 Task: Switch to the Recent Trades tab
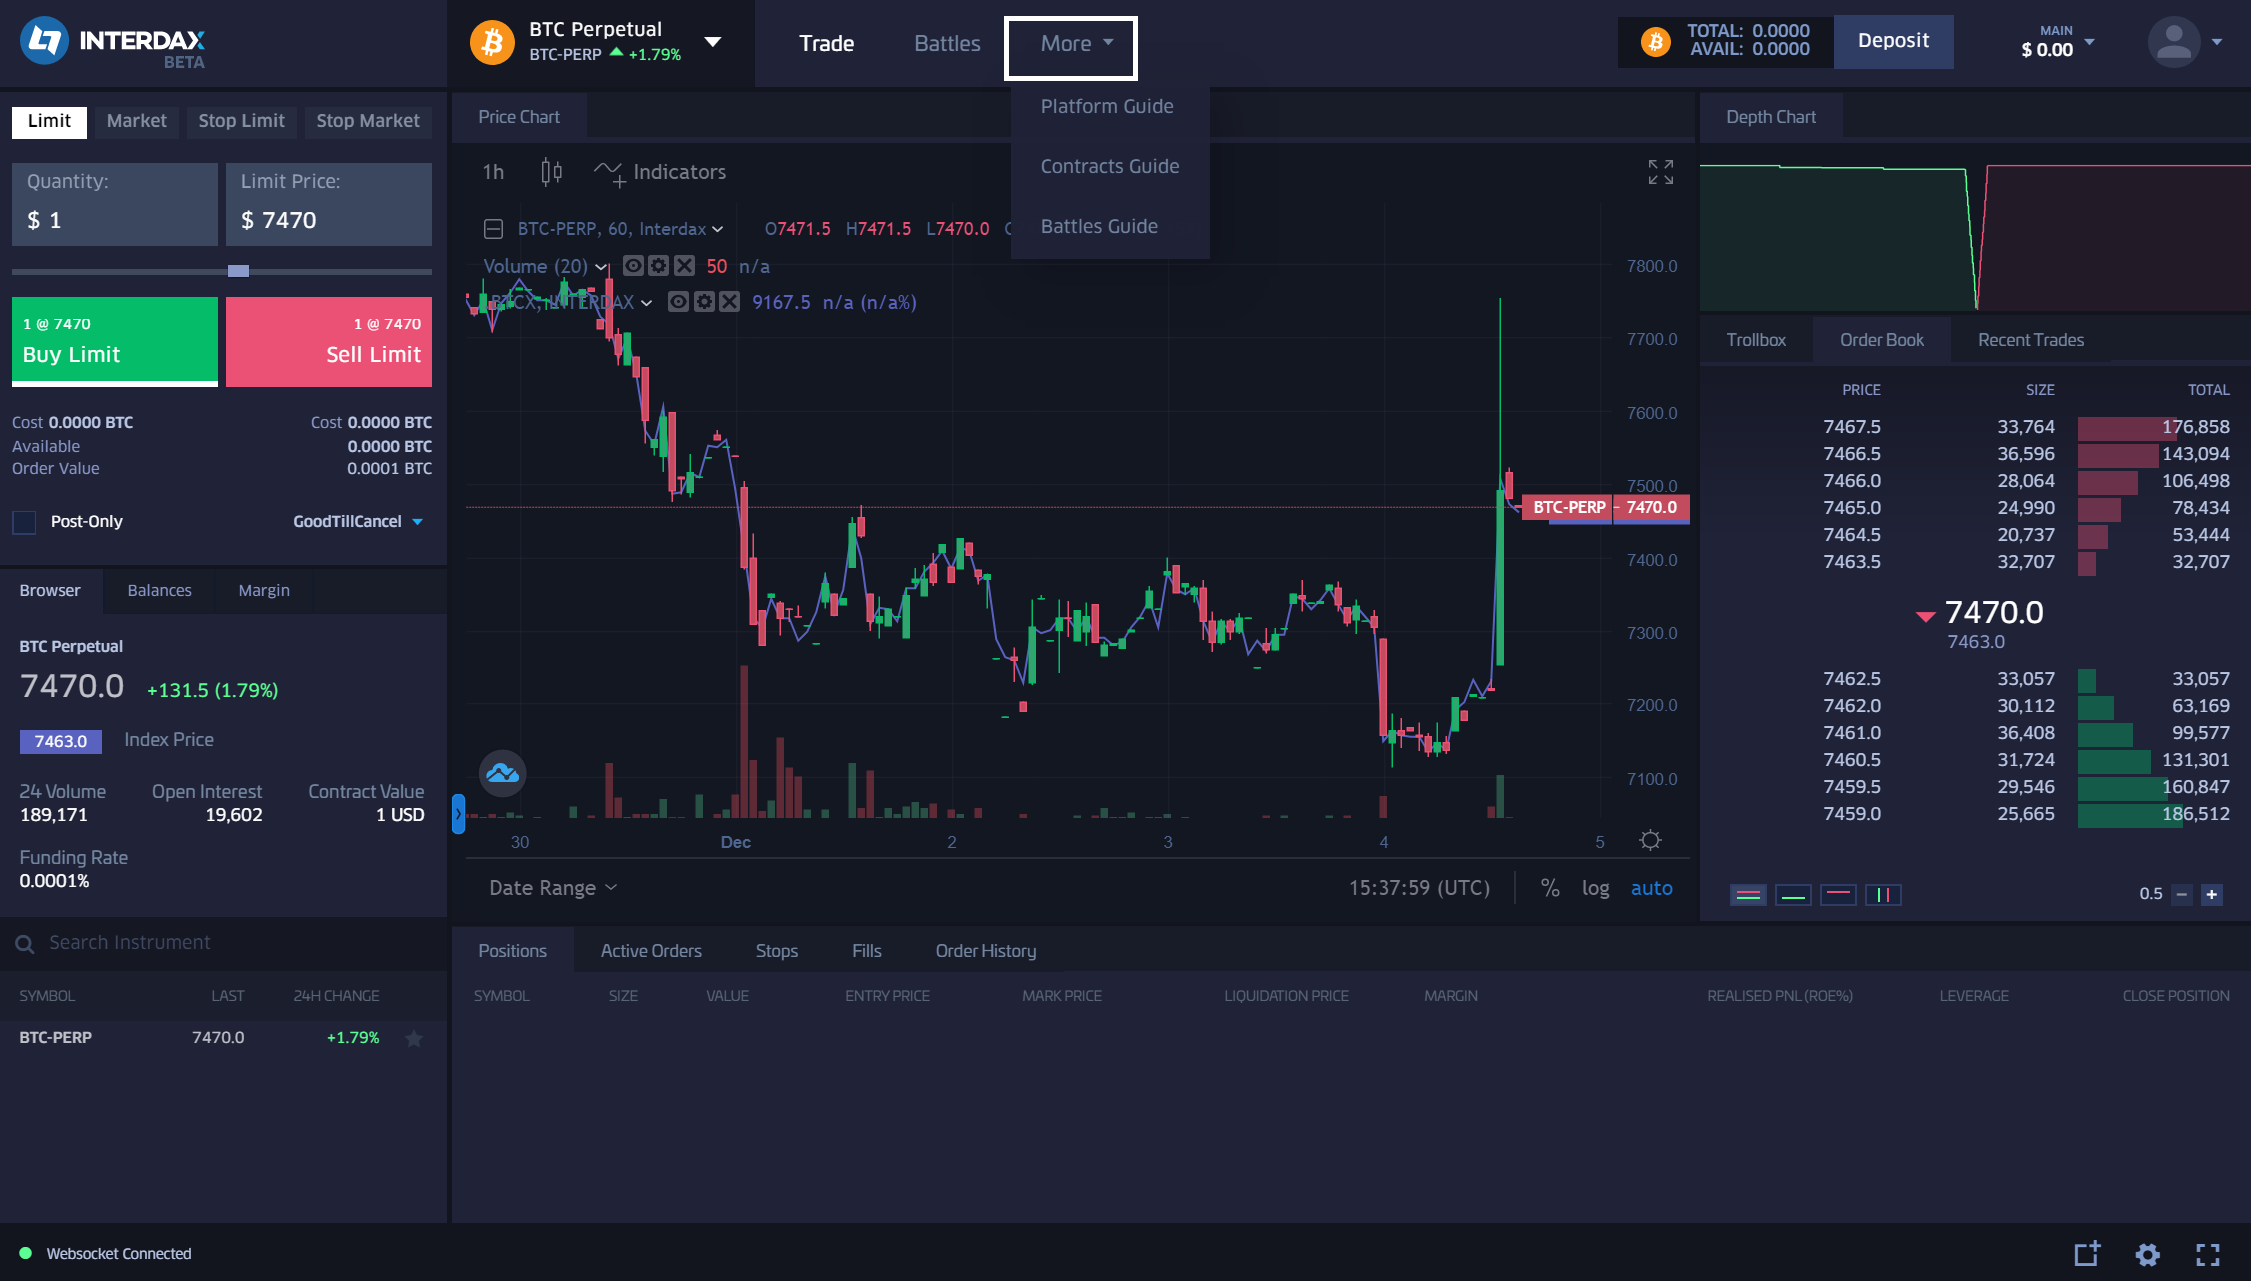point(2031,340)
